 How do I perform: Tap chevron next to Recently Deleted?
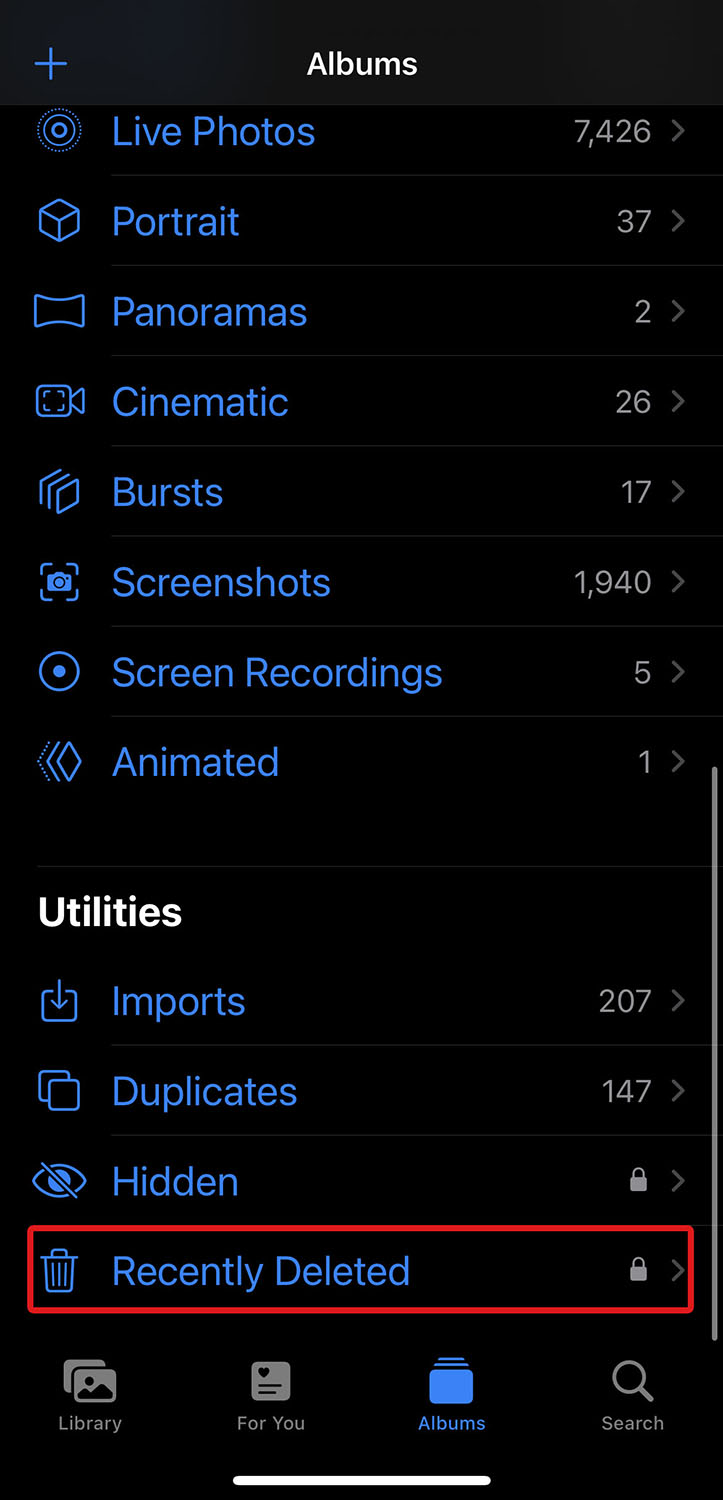click(x=678, y=1270)
